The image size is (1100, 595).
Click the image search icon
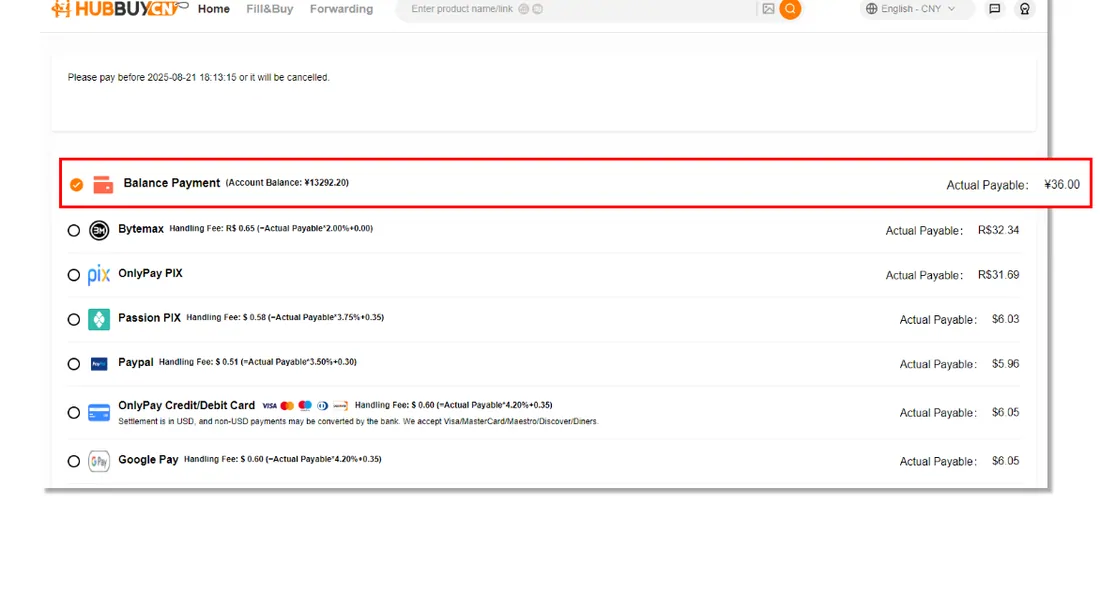[768, 9]
